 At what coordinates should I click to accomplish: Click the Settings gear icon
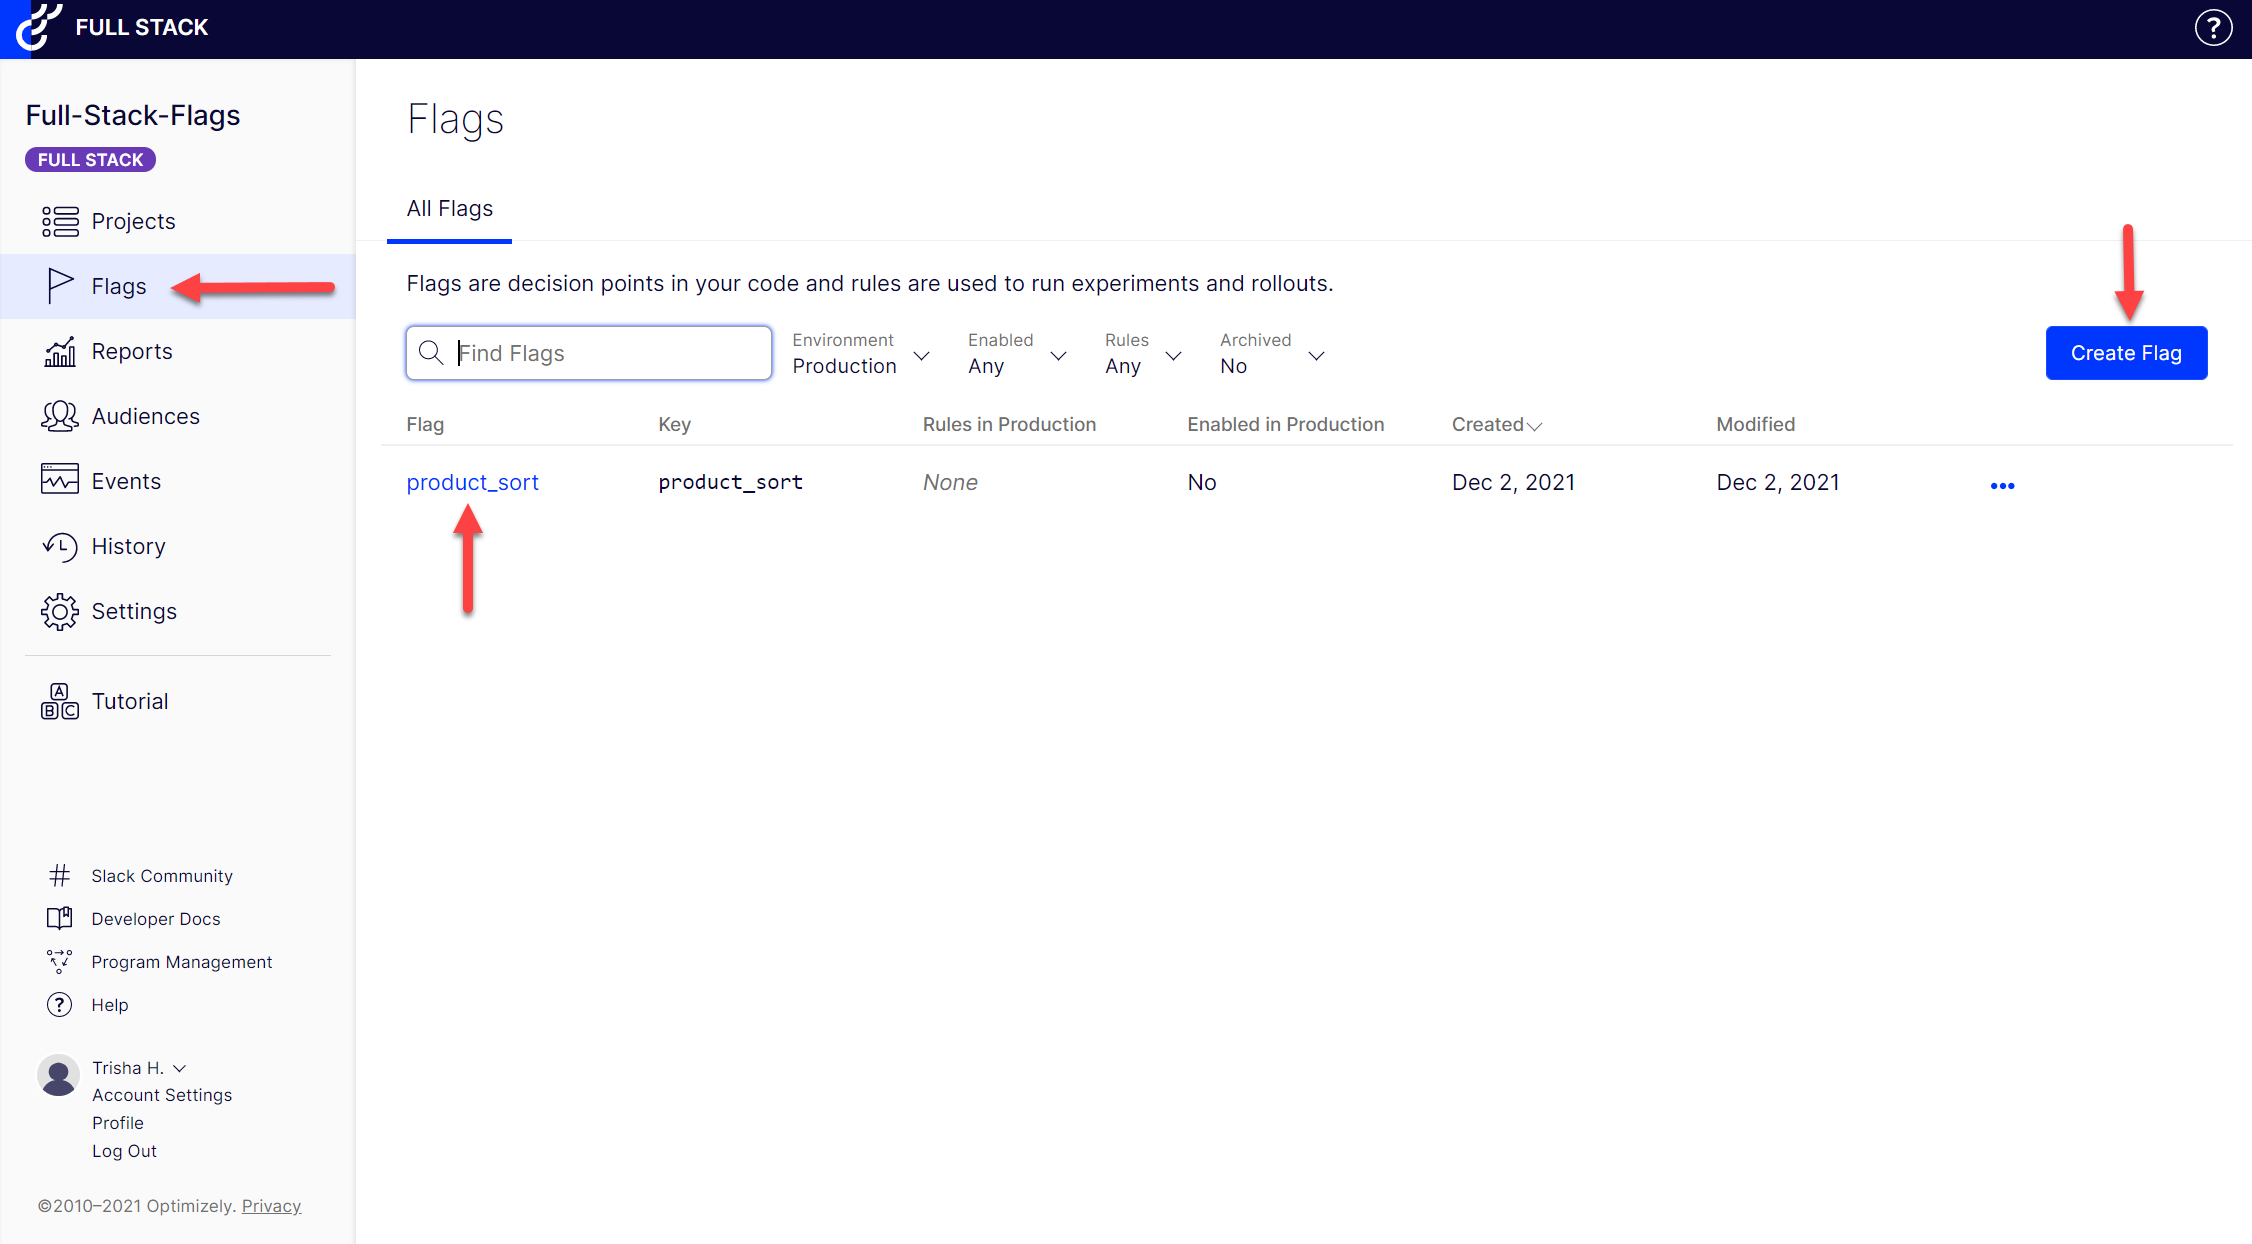click(60, 611)
